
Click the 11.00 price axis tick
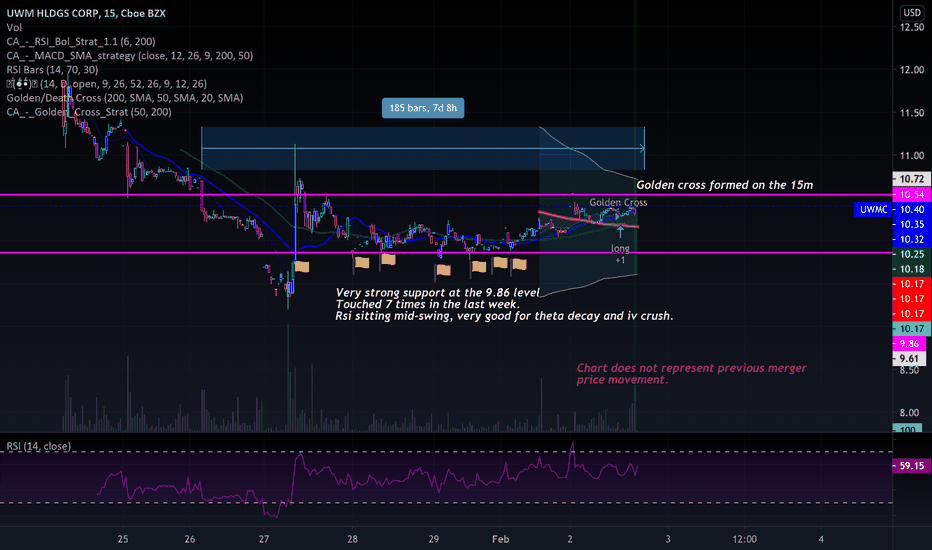pos(912,155)
